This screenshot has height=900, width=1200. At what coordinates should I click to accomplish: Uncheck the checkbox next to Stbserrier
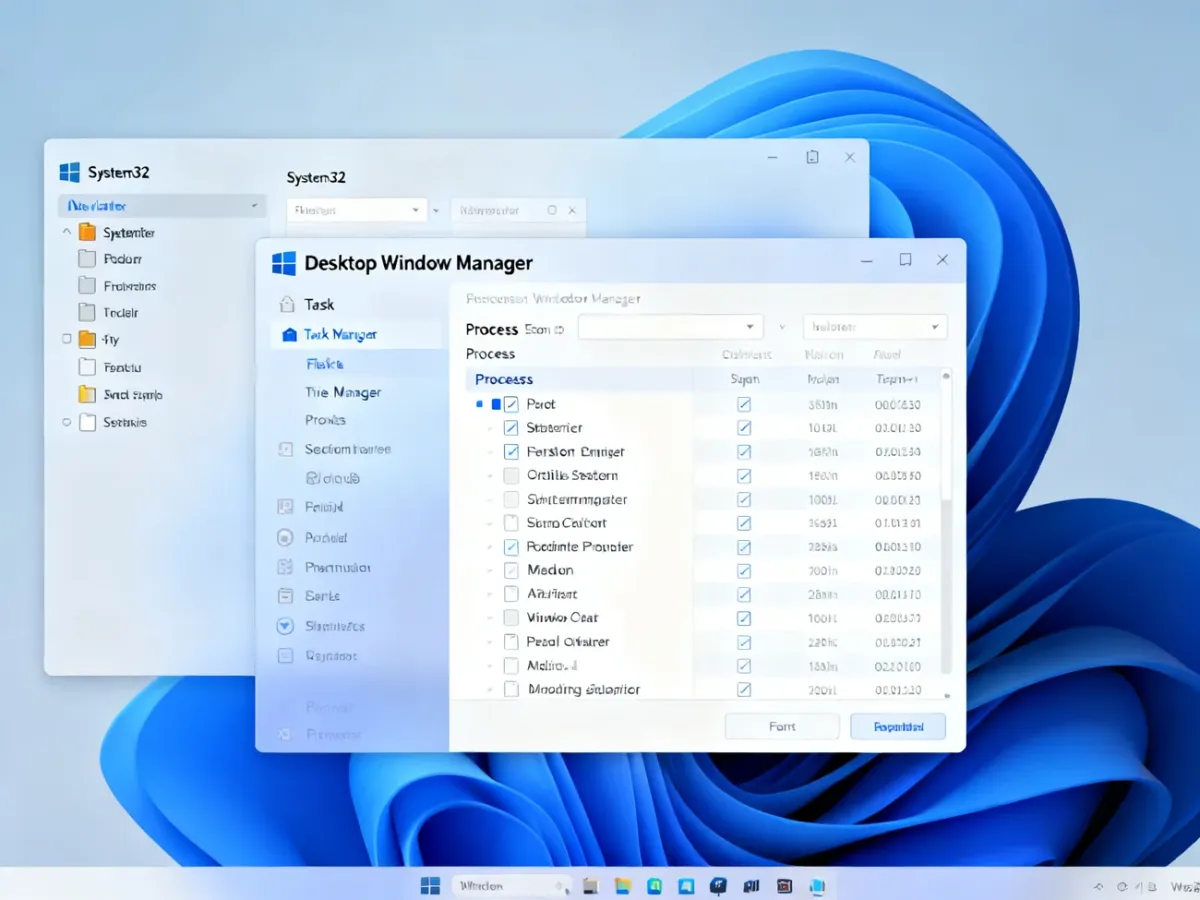(511, 428)
